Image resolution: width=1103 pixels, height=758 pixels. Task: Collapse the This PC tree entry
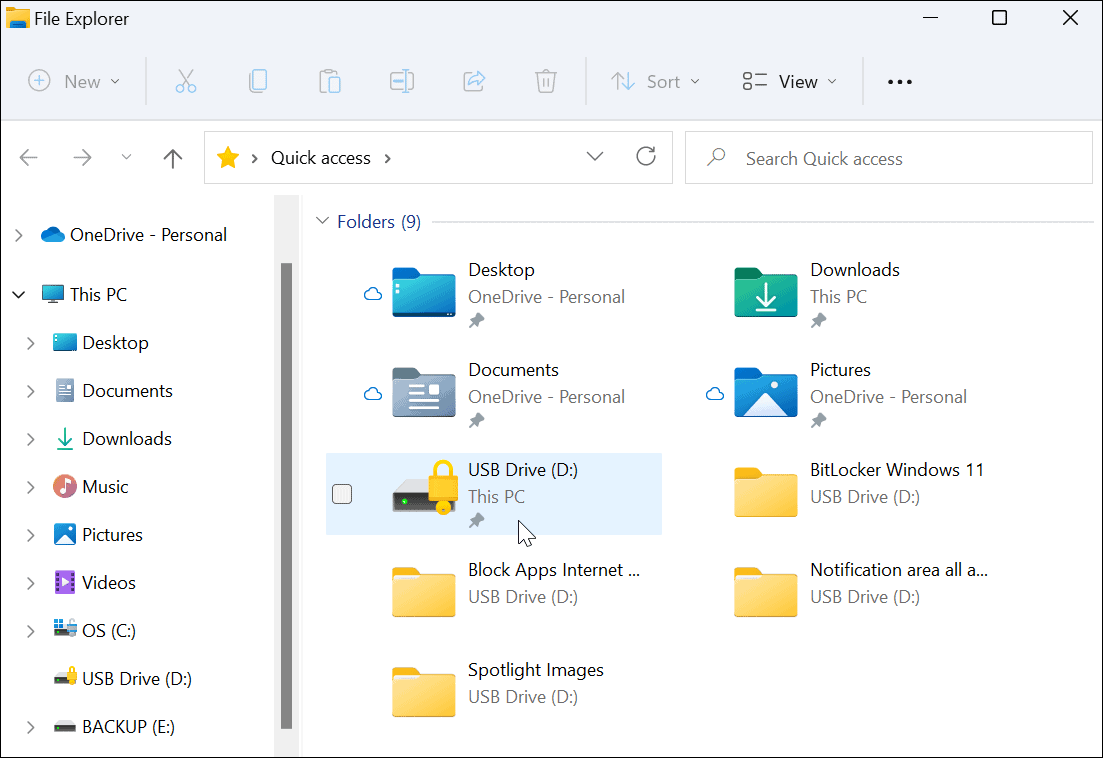18,294
